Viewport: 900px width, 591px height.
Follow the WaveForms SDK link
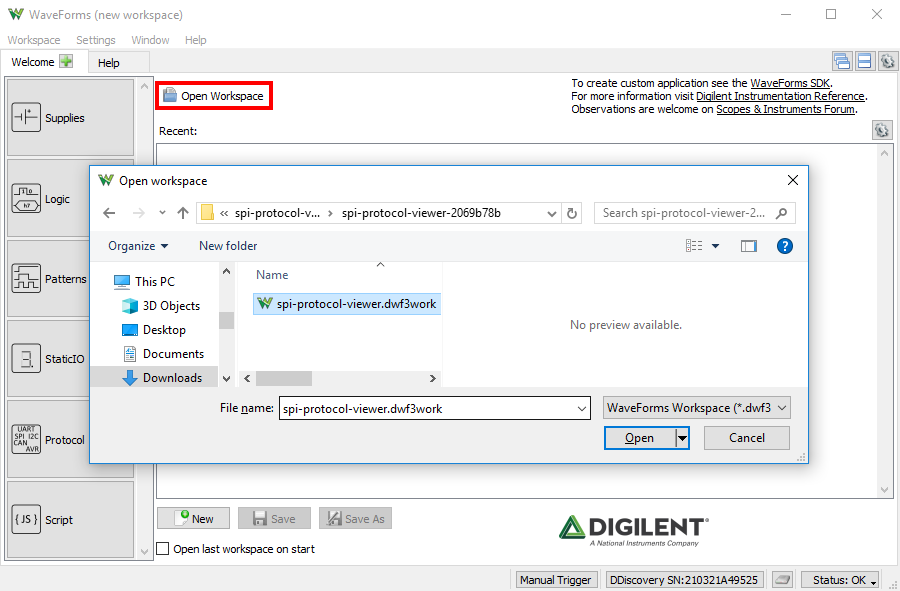pos(790,83)
